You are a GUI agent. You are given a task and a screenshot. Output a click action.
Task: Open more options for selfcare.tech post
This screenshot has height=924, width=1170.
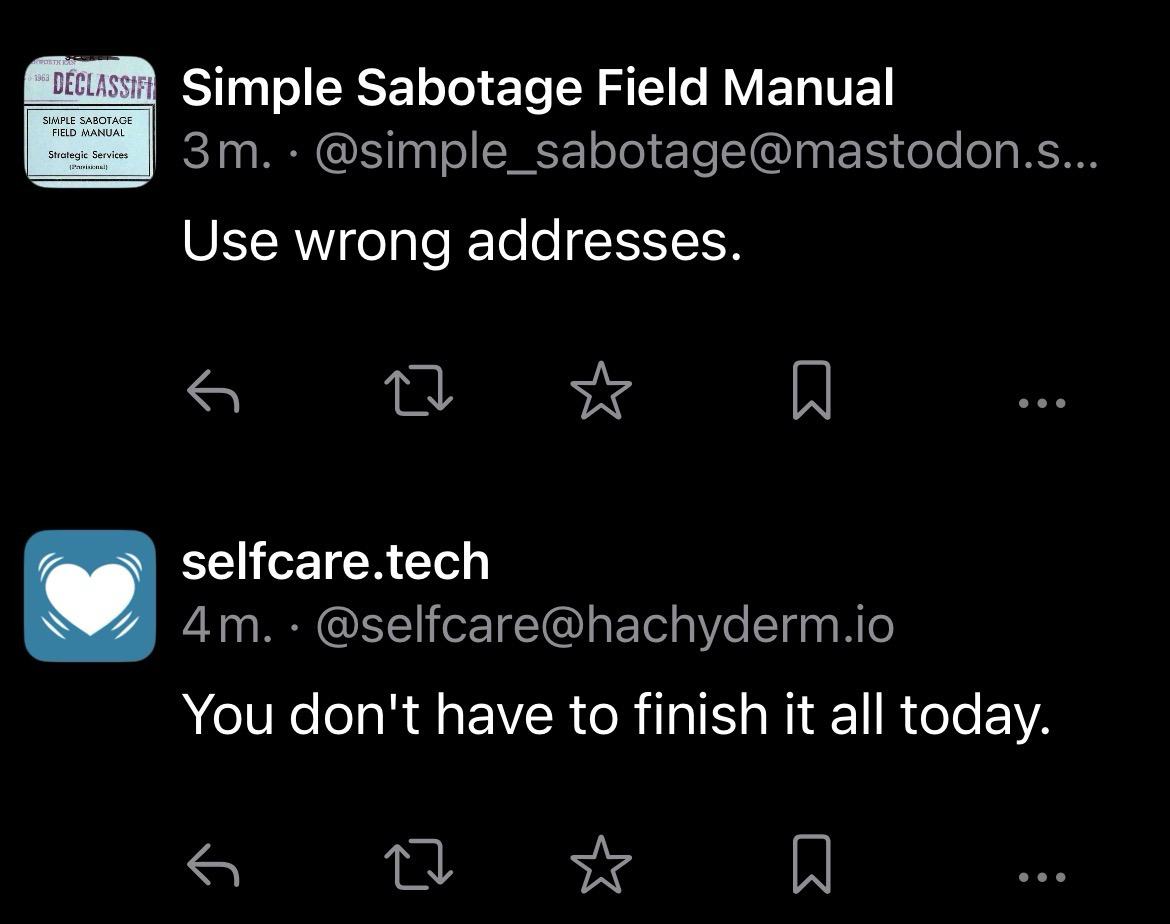(x=1041, y=877)
